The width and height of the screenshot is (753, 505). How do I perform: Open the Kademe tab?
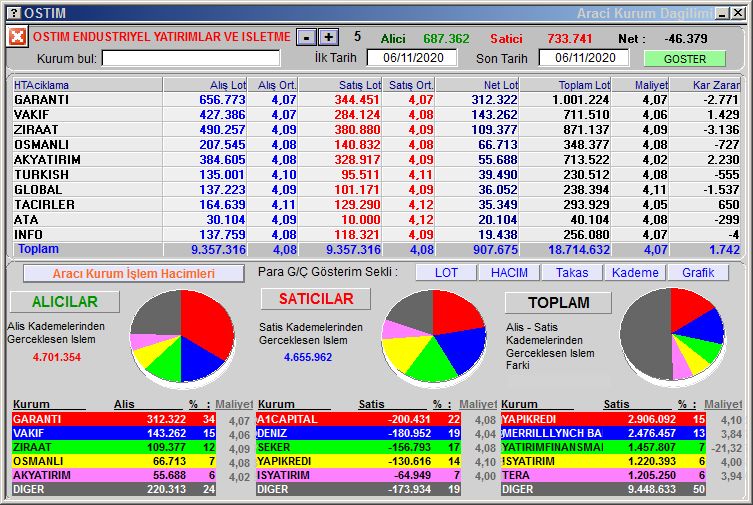635,273
